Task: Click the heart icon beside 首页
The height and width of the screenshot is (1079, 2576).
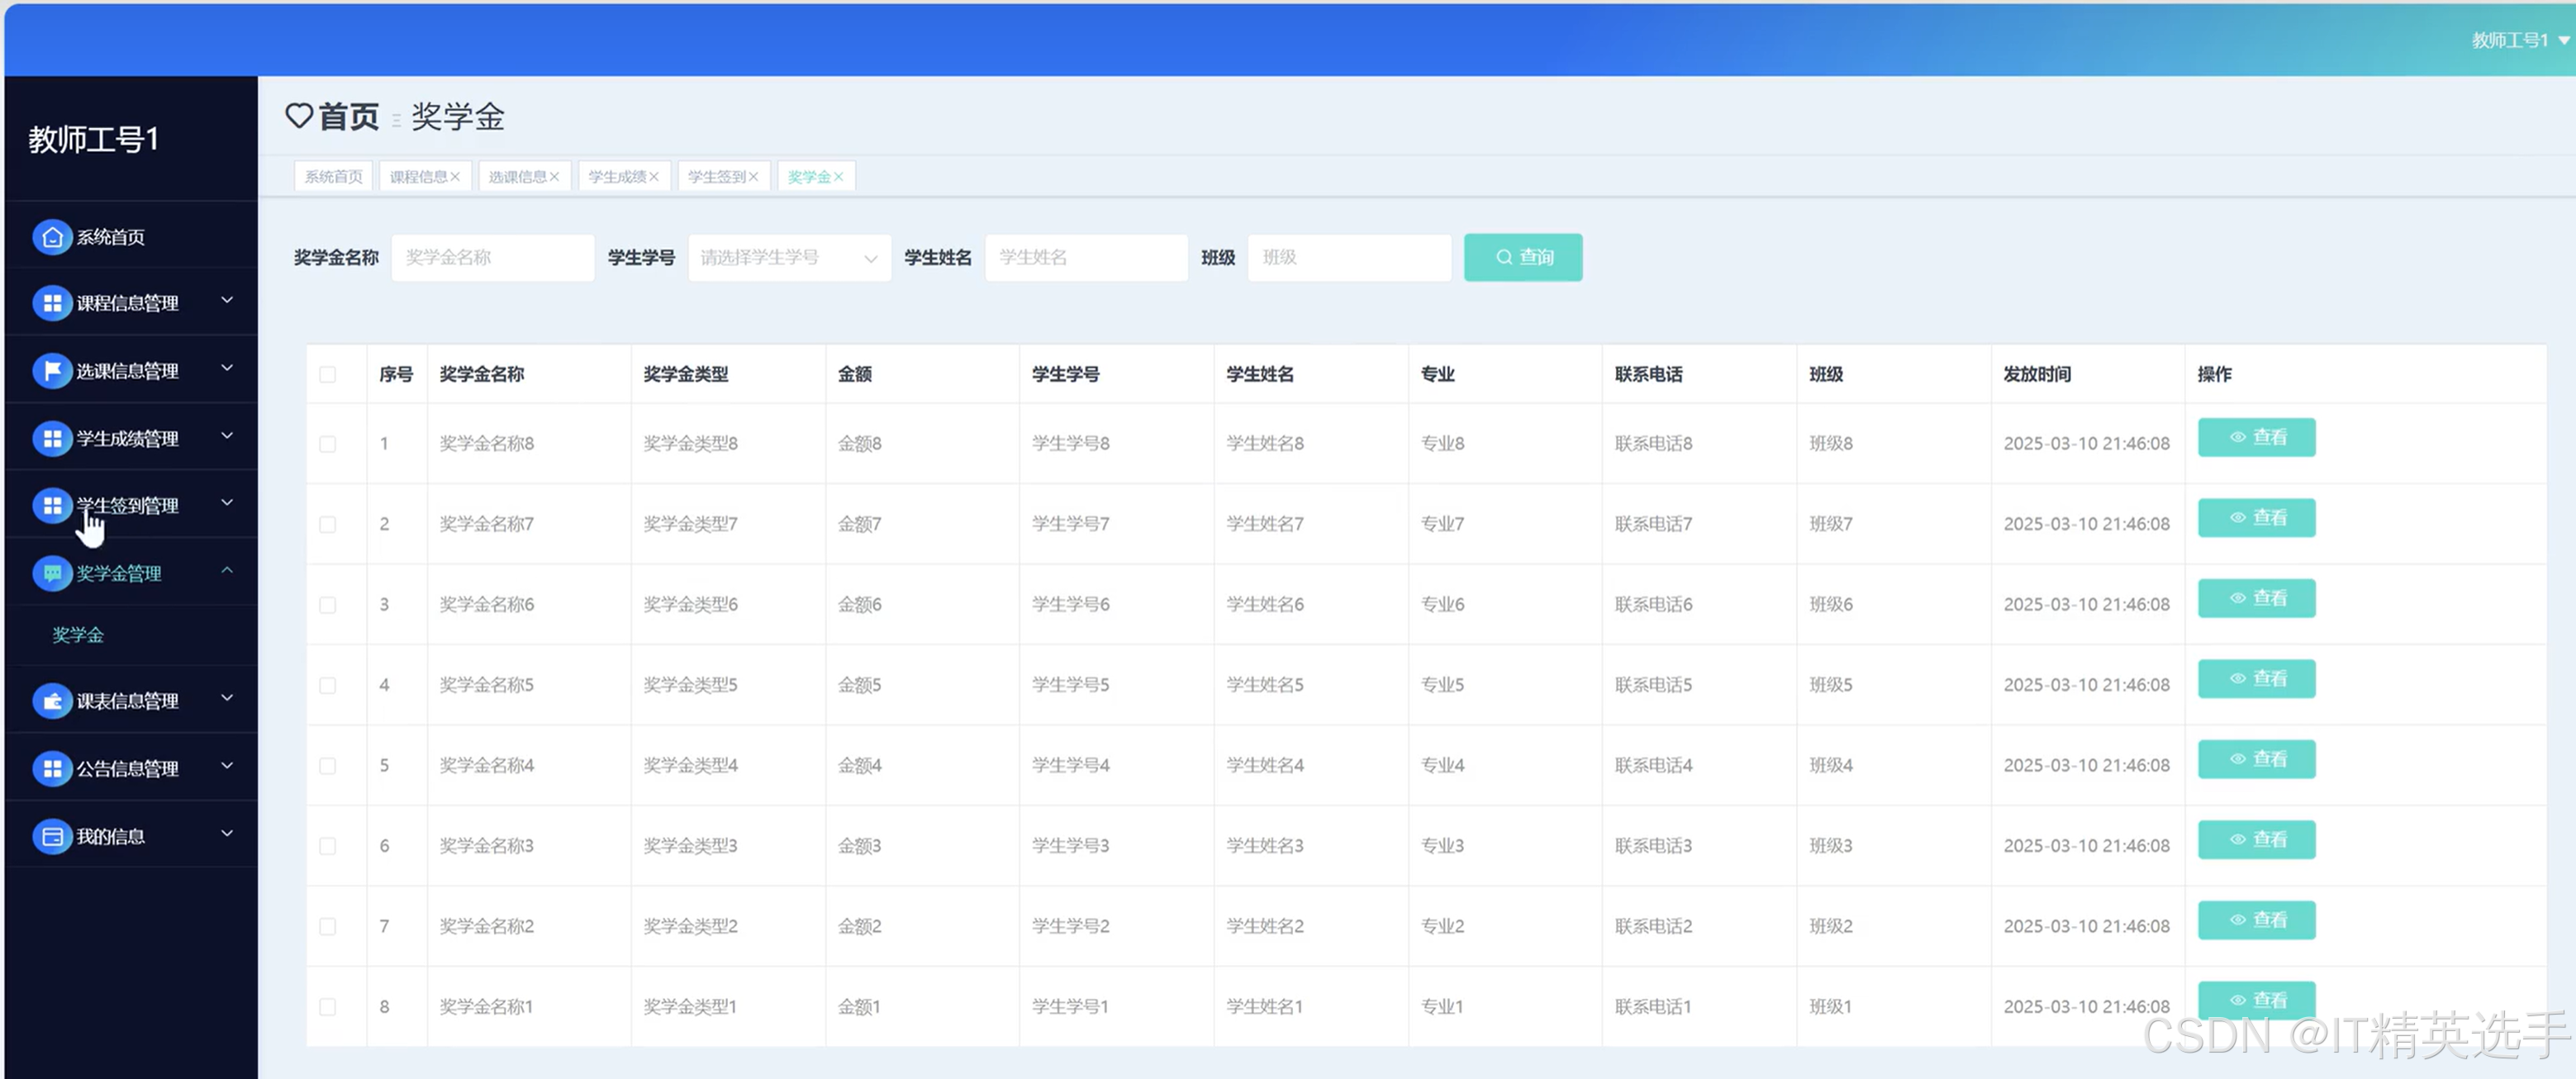Action: tap(299, 116)
